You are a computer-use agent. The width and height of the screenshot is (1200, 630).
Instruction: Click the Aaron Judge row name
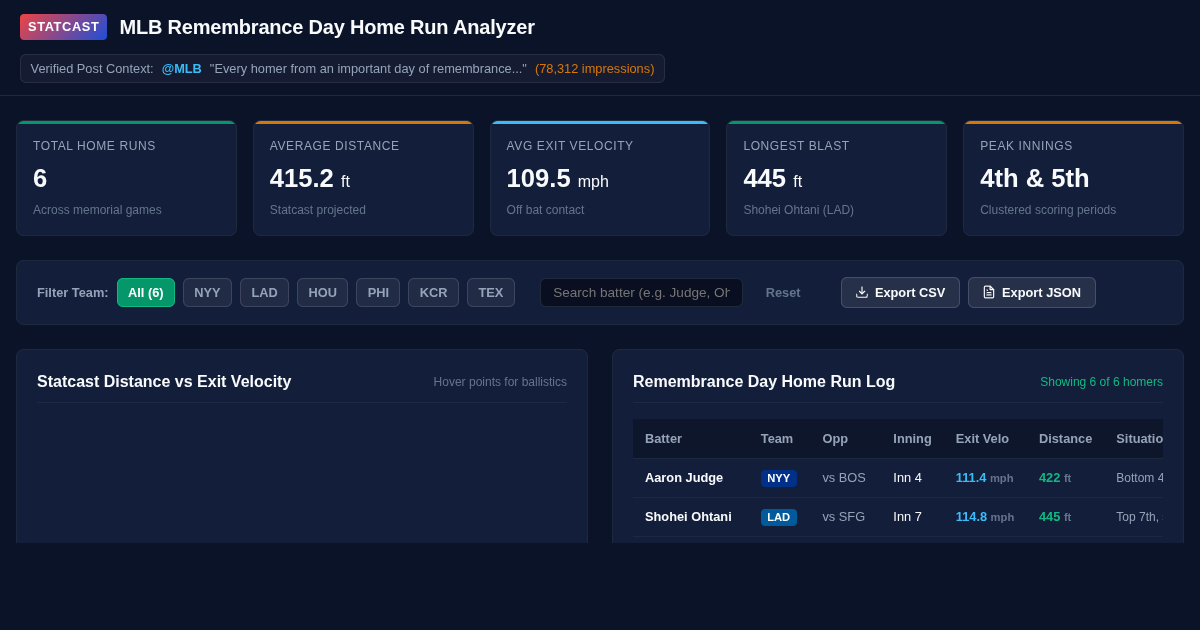point(684,477)
